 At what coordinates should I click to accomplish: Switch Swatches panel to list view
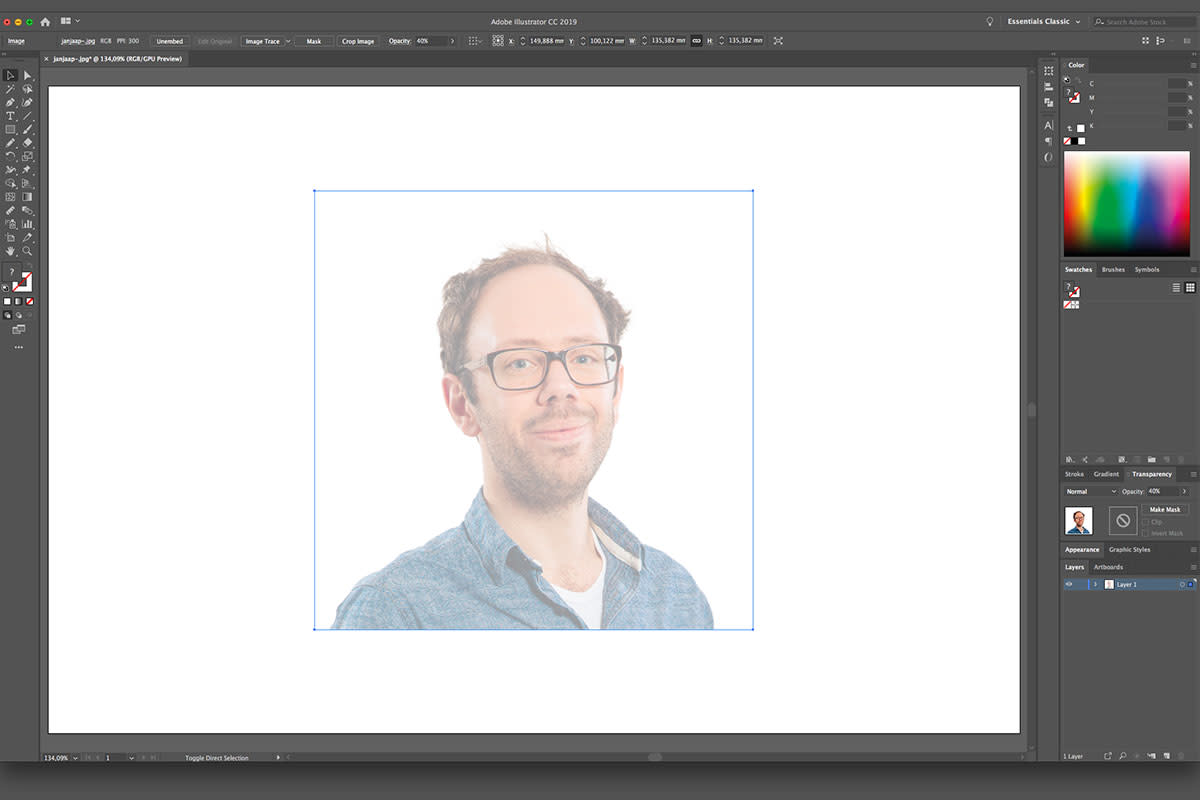1176,287
